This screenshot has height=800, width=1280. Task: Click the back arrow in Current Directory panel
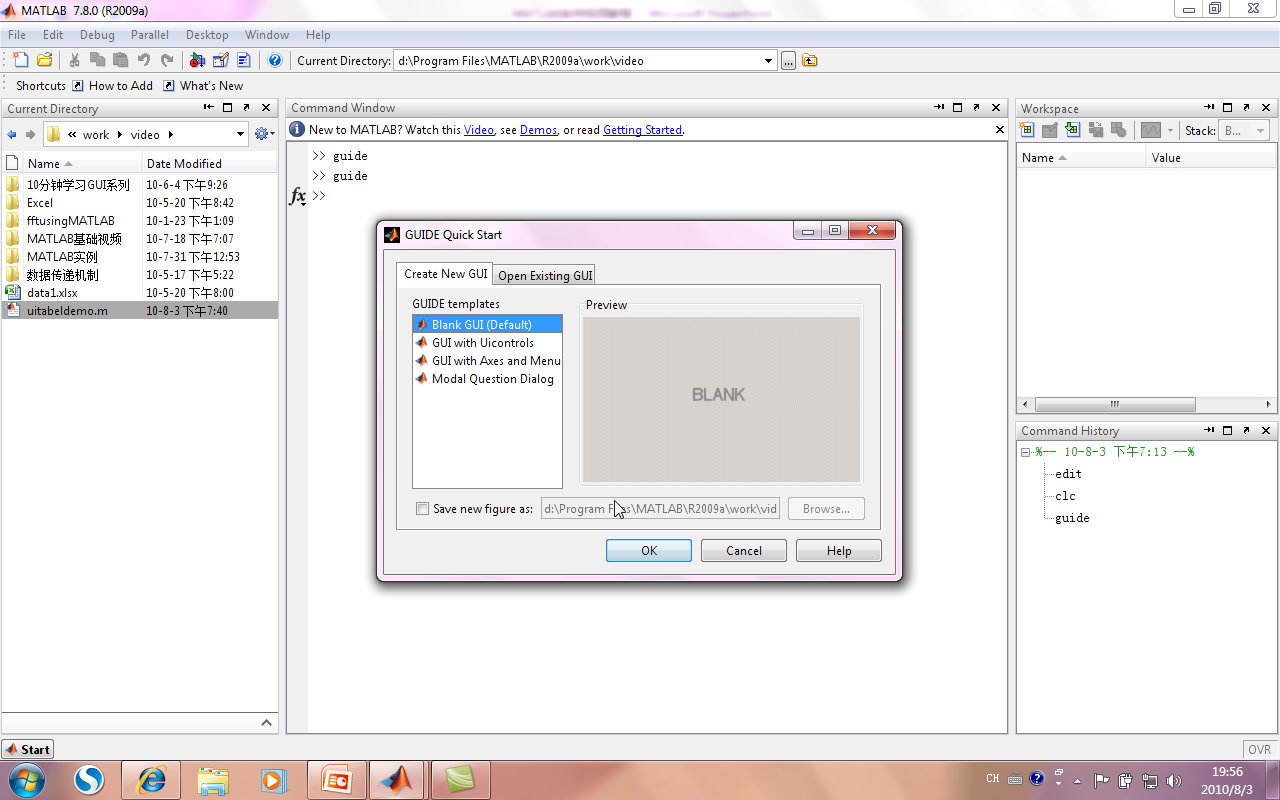(12, 134)
